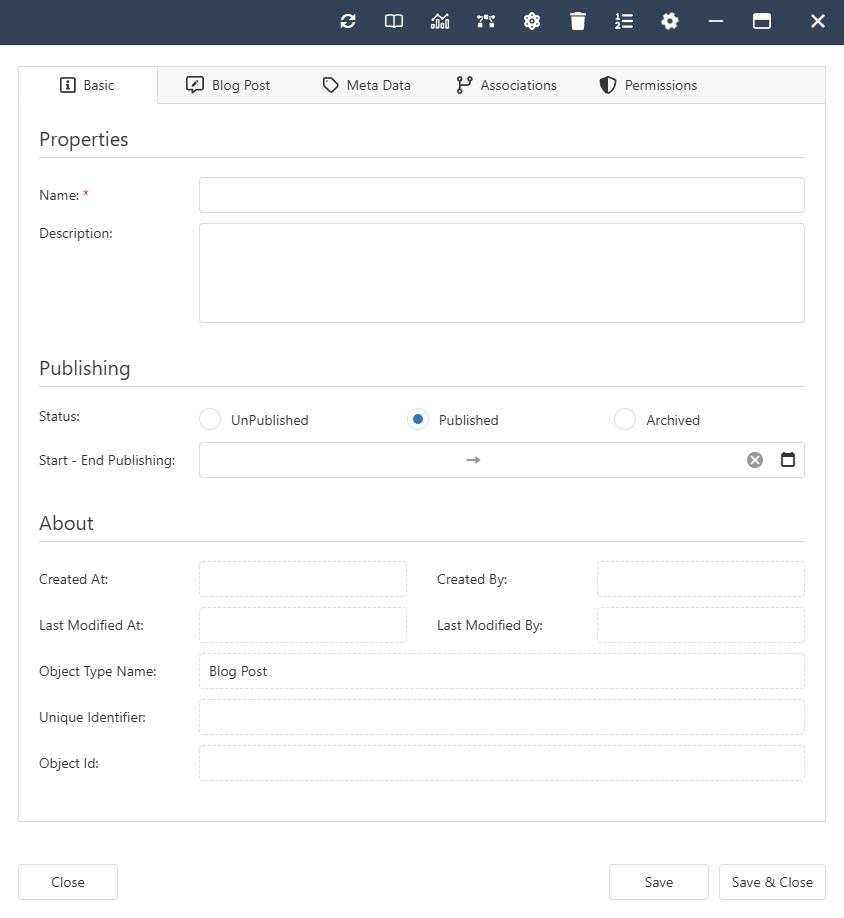The image size is (844, 918).
Task: Click the connected nodes diagram icon
Action: click(486, 21)
